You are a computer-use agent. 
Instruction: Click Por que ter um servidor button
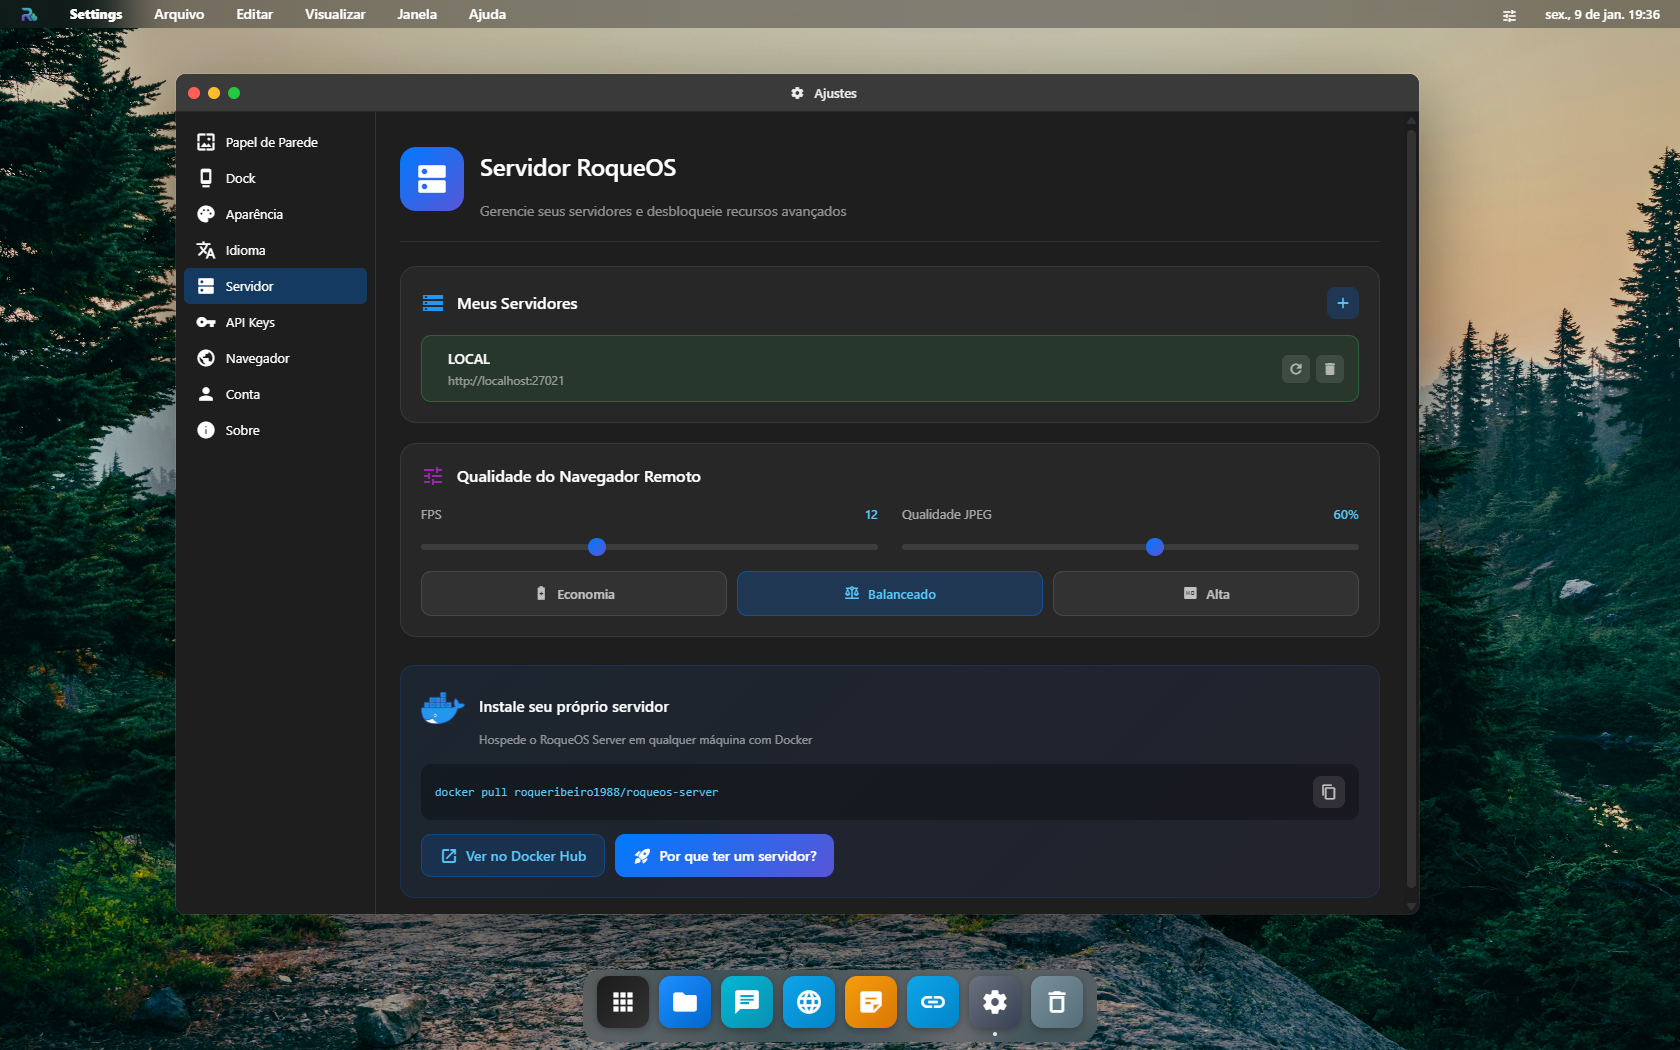tap(724, 856)
